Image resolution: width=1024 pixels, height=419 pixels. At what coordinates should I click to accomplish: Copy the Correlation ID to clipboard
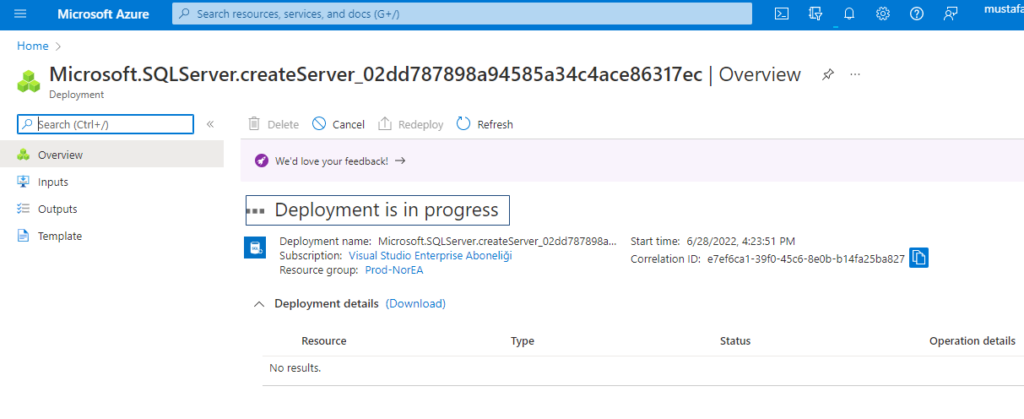click(x=919, y=258)
